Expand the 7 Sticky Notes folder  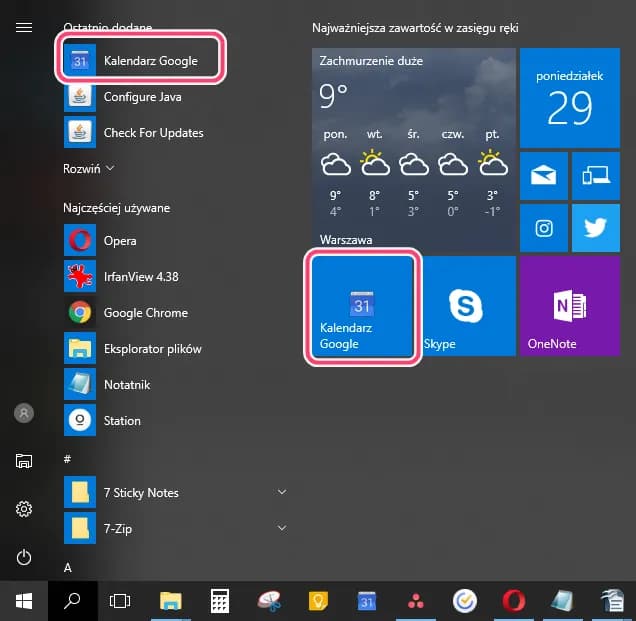(282, 492)
